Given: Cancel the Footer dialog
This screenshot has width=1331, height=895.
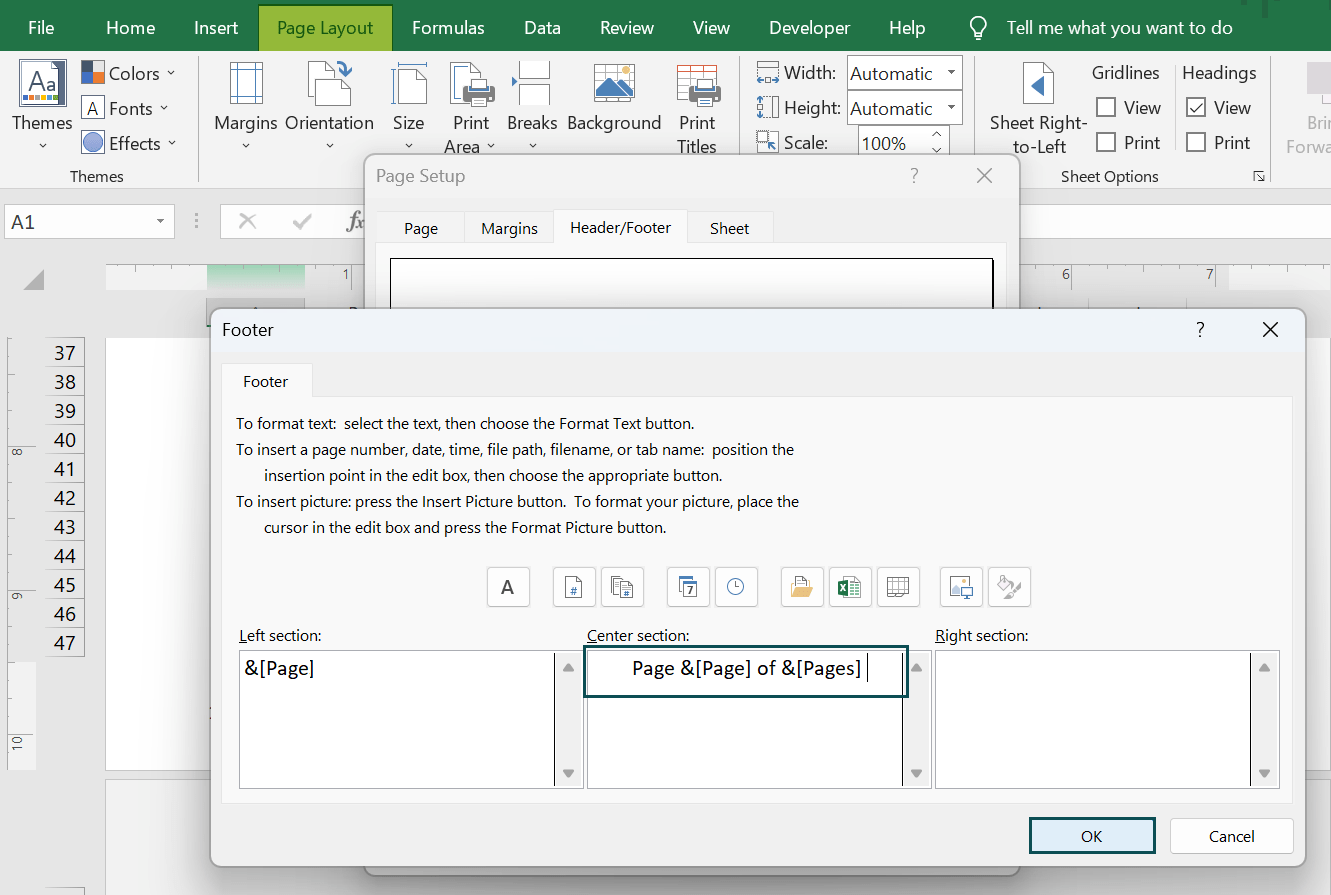Looking at the screenshot, I should (x=1231, y=836).
